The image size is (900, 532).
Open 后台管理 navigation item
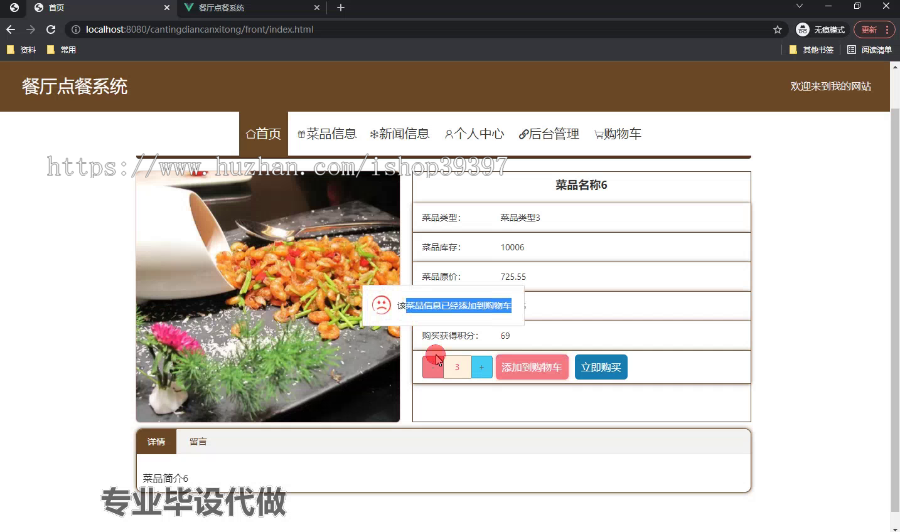[549, 134]
